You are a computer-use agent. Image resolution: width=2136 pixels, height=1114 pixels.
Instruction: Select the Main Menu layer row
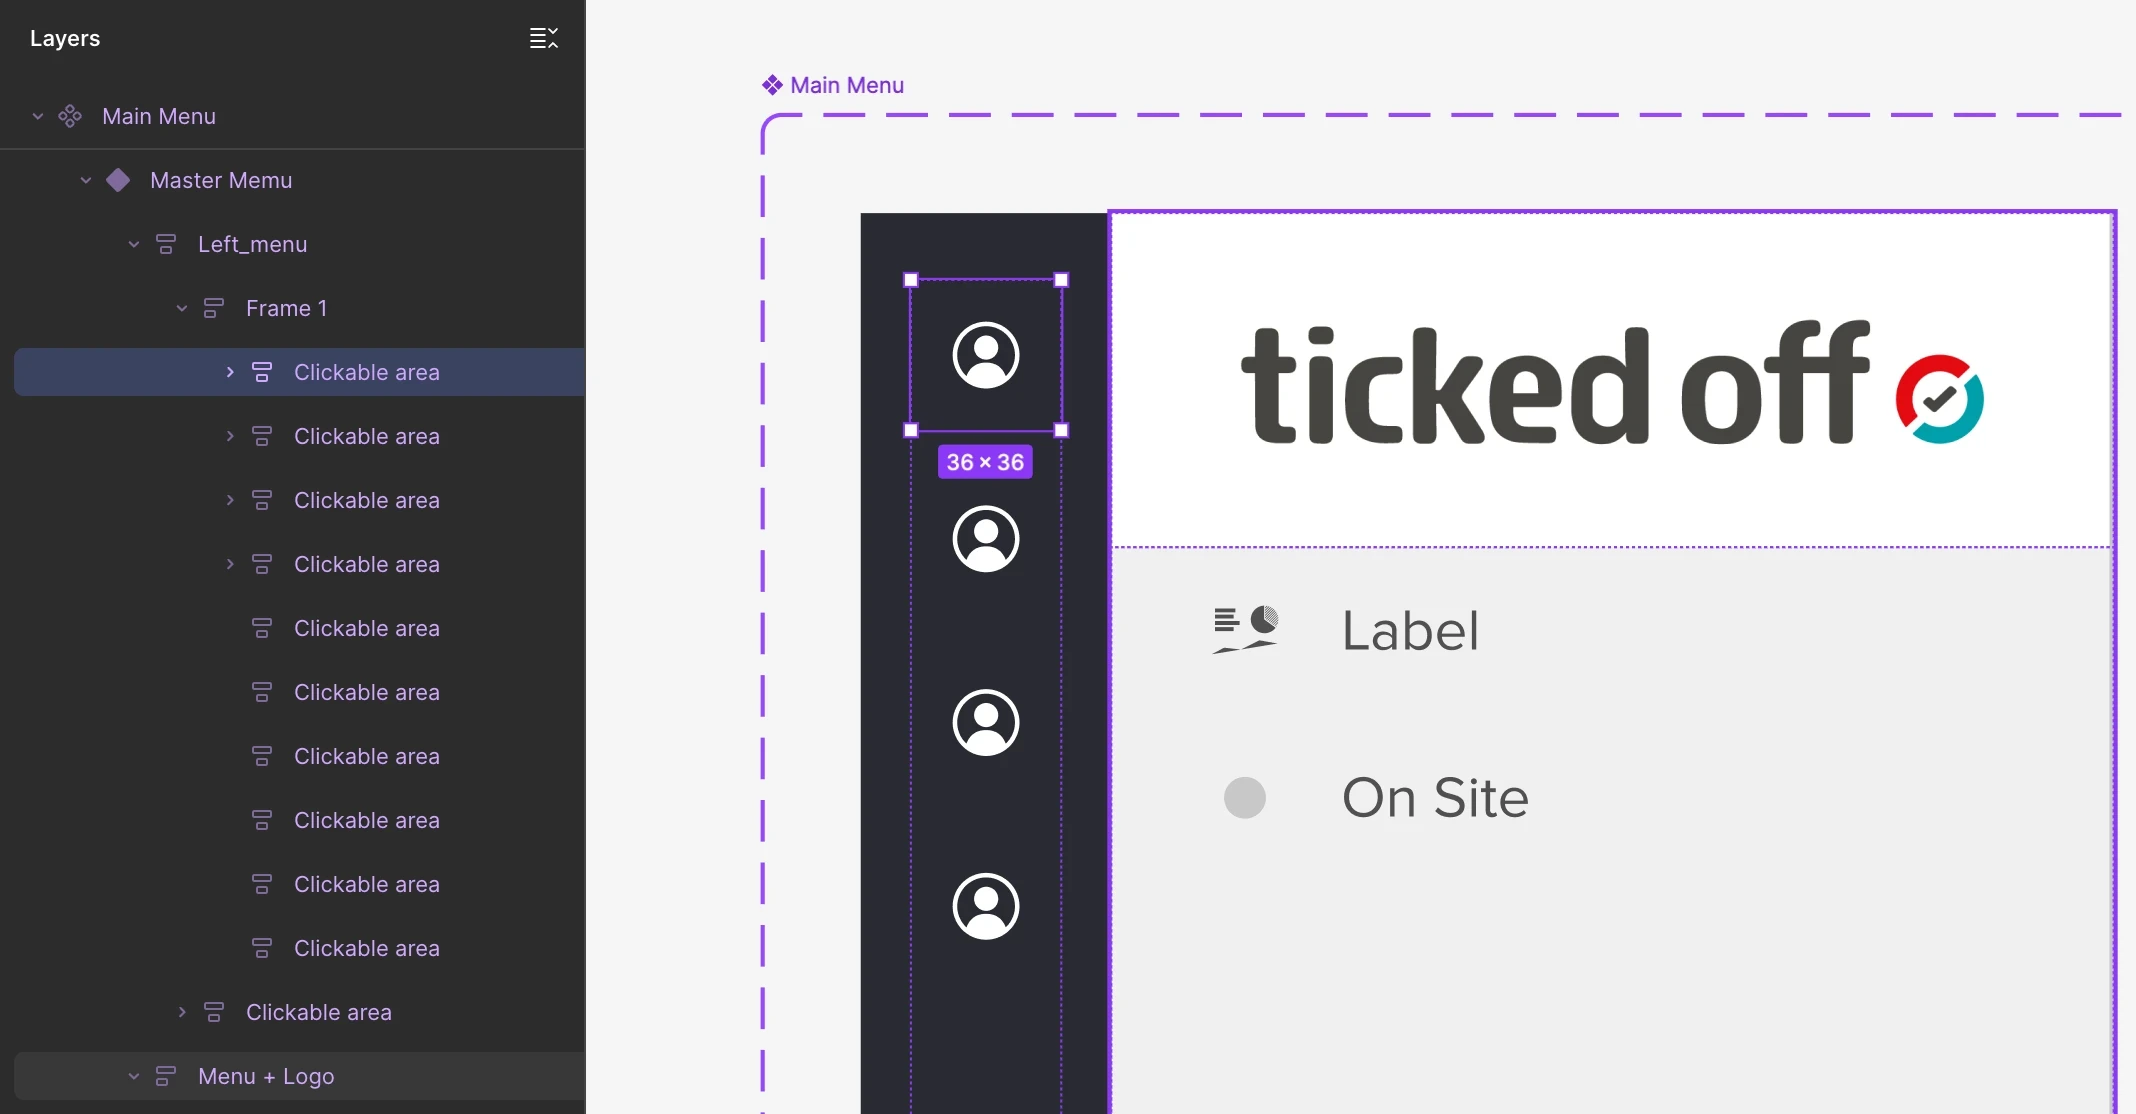tap(292, 116)
